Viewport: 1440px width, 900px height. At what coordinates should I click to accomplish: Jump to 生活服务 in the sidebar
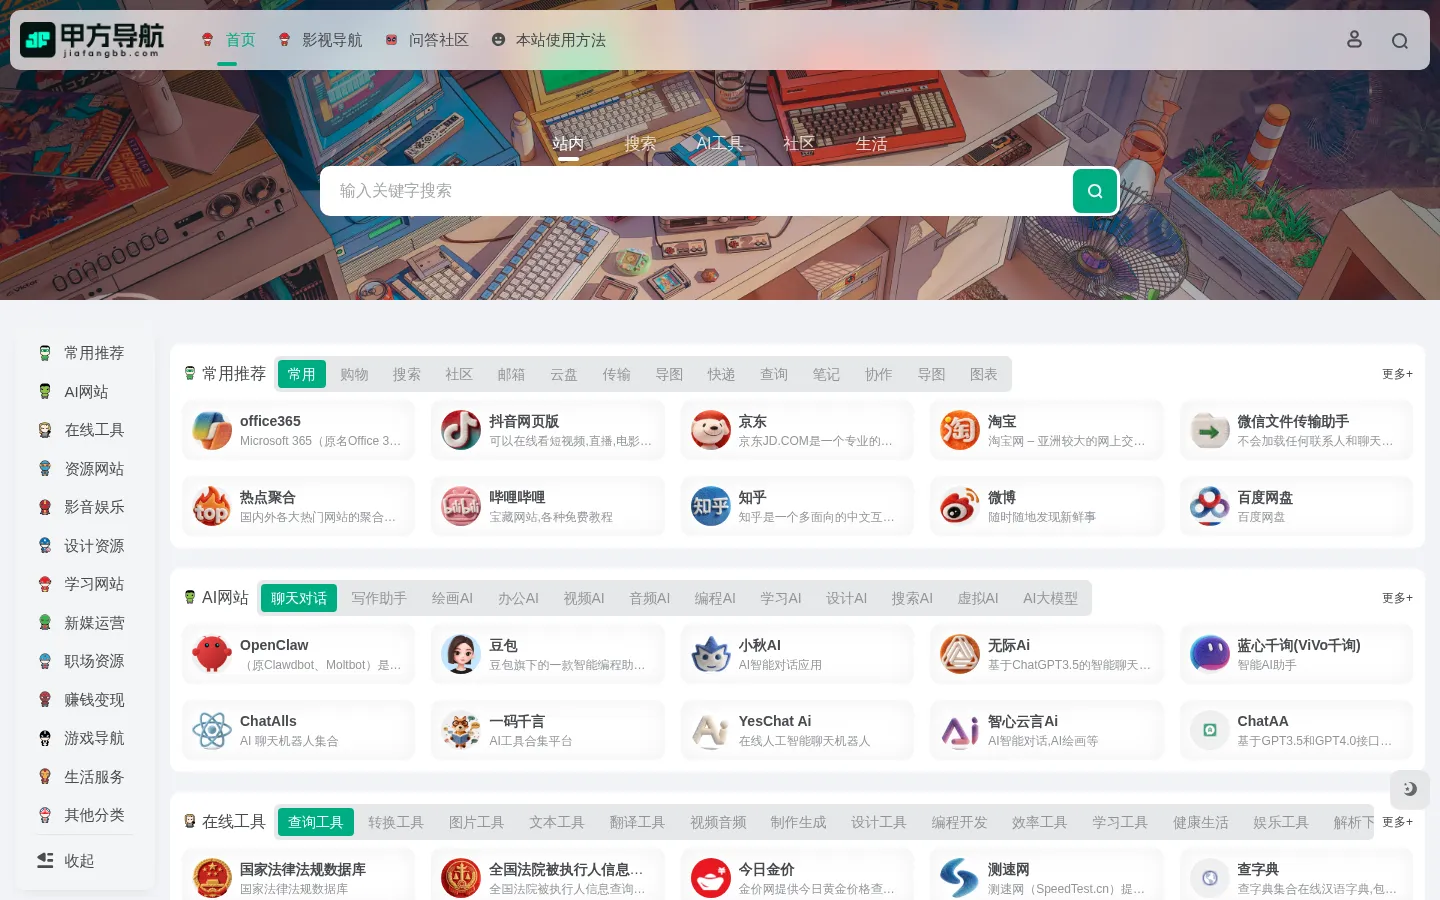pyautogui.click(x=82, y=777)
